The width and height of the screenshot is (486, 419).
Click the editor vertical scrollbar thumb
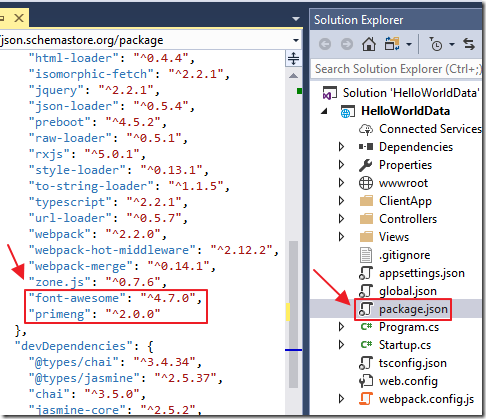click(293, 314)
